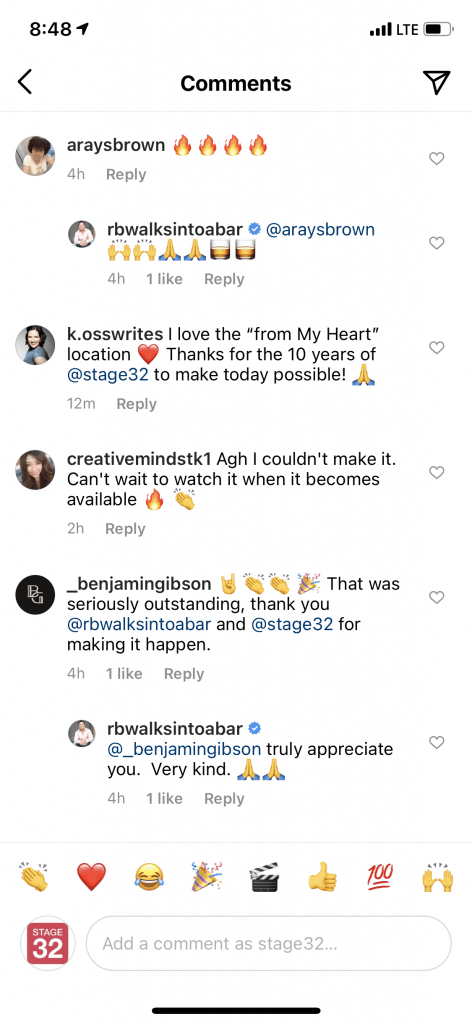The width and height of the screenshot is (472, 1024).
Task: Like the creativemindstk1 comment
Action: pos(436,472)
